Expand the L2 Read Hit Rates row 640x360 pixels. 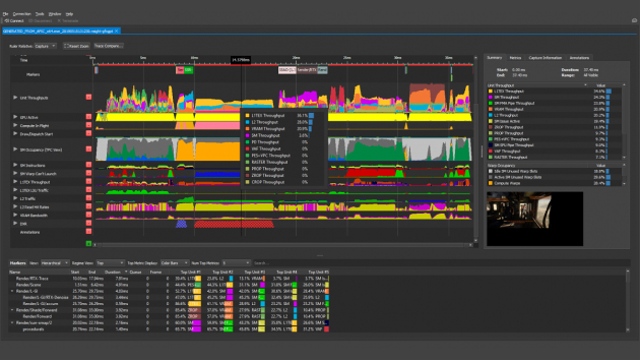(x=15, y=207)
